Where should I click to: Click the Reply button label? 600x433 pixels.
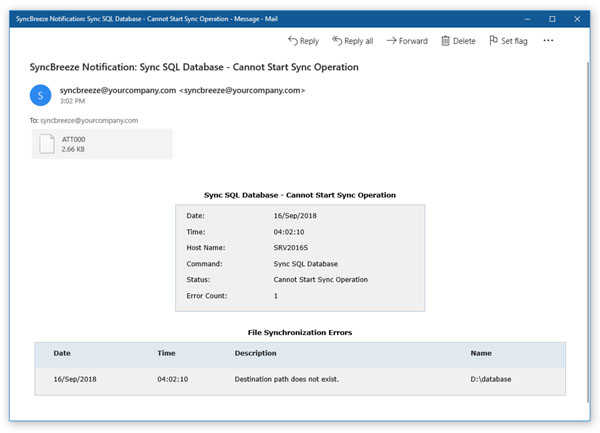pos(309,41)
